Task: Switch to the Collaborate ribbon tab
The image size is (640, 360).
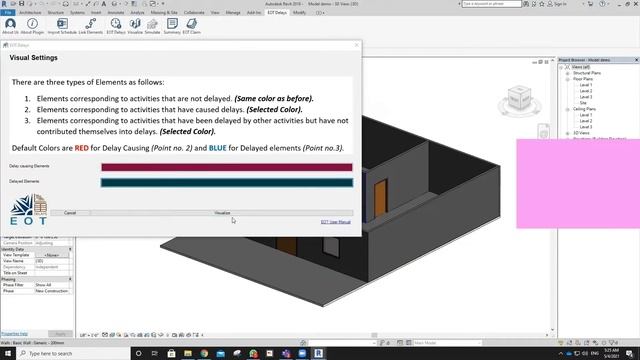Action: click(194, 13)
